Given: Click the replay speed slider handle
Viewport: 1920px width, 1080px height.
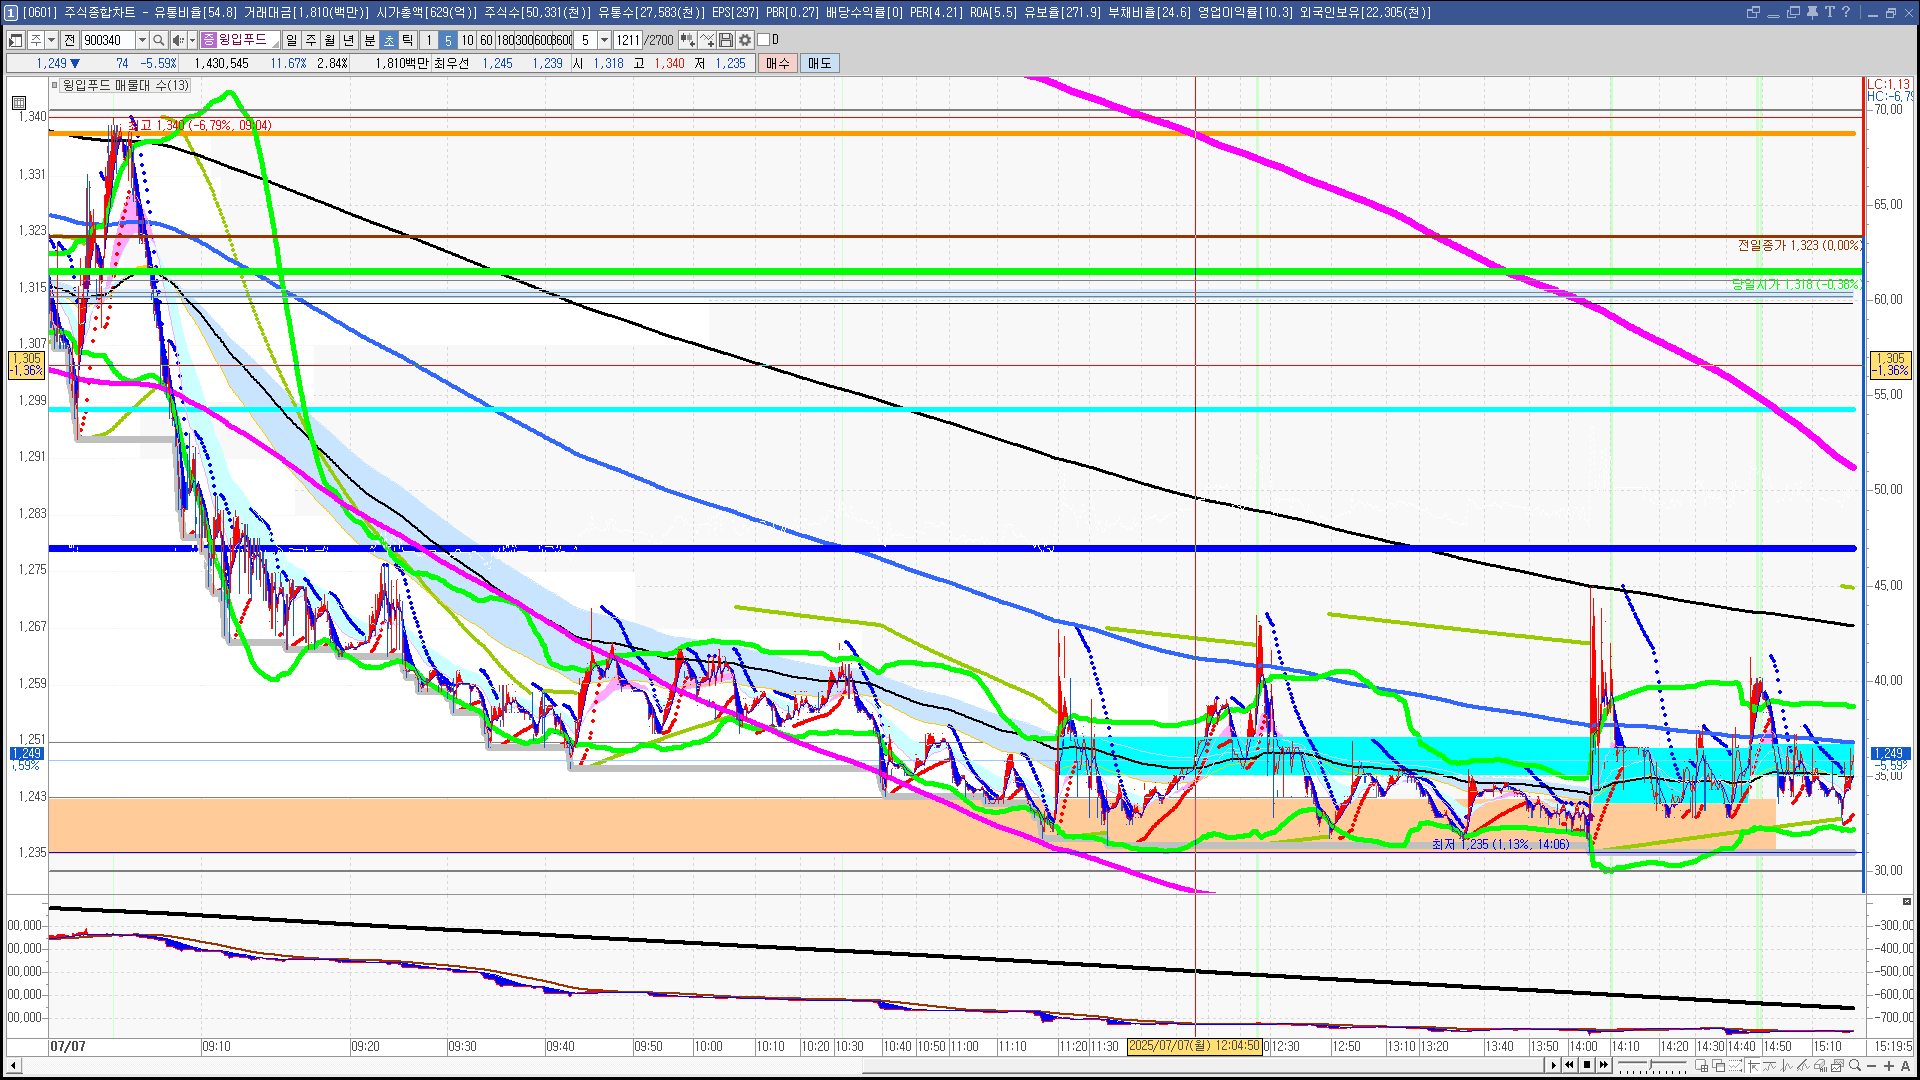Looking at the screenshot, I should tap(1650, 1064).
